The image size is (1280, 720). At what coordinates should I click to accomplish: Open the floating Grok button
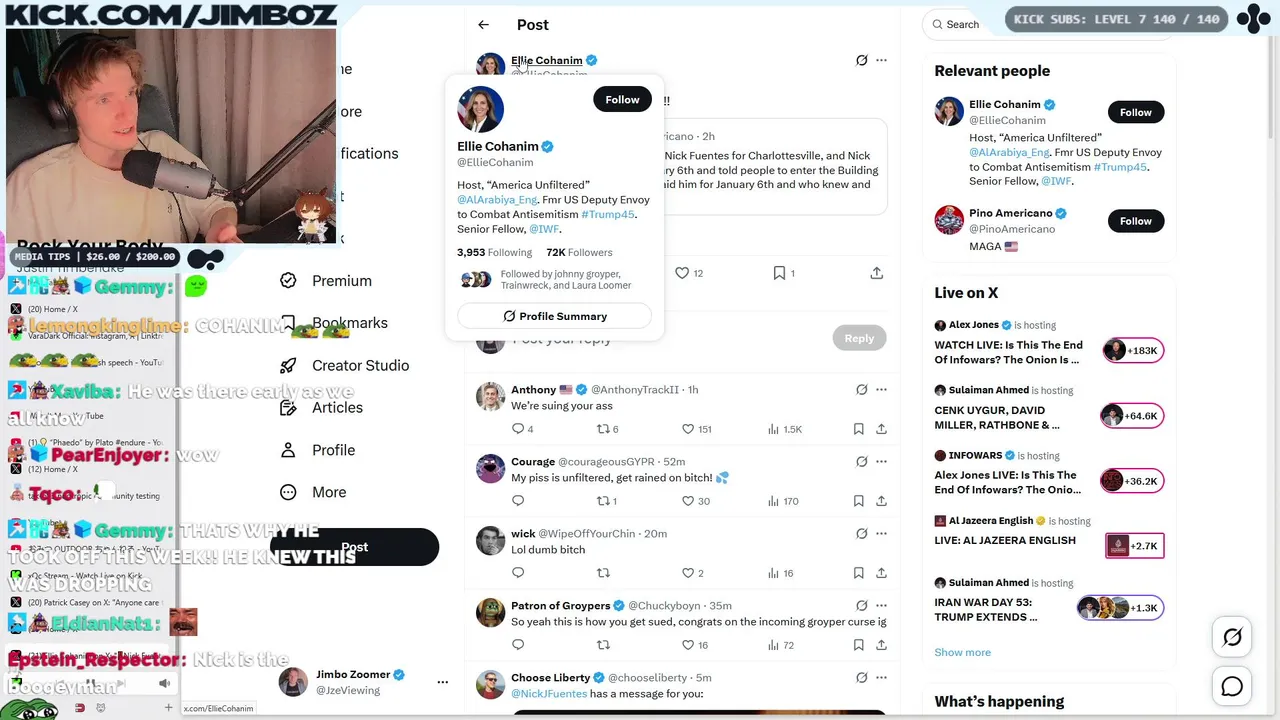1232,637
